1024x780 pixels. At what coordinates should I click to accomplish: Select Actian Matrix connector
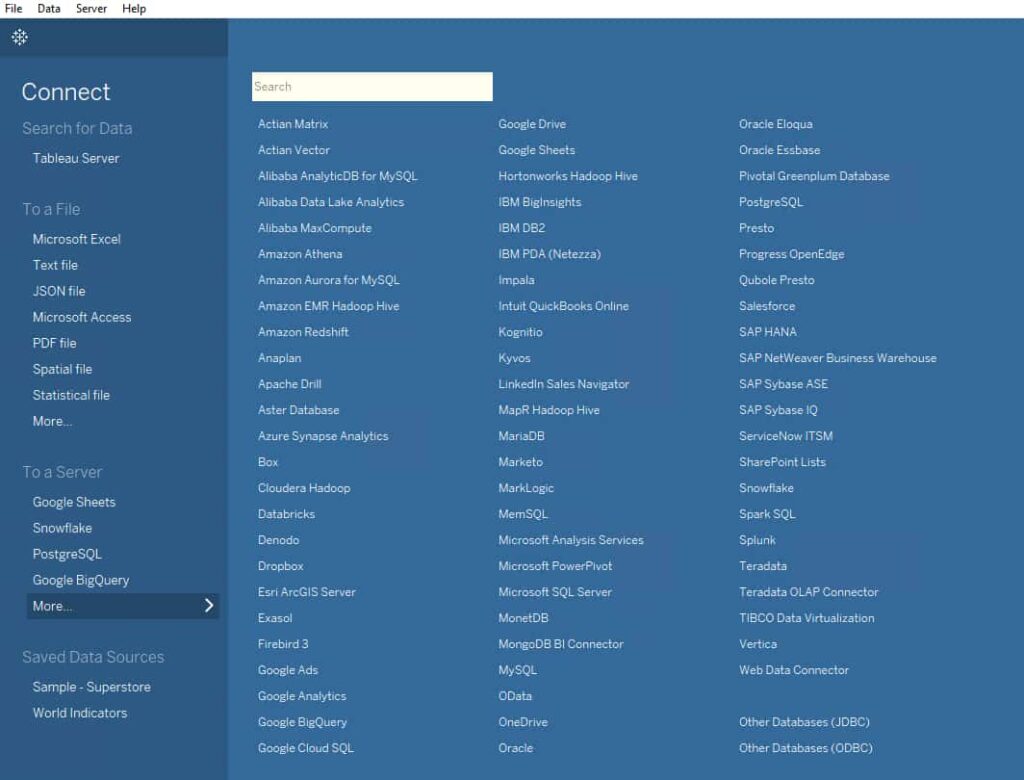pos(293,124)
